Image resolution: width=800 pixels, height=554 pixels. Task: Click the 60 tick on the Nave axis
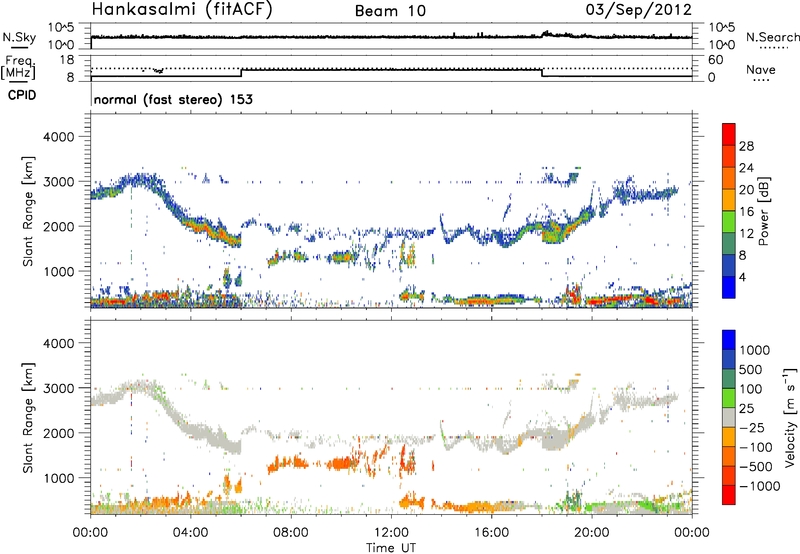(x=715, y=60)
